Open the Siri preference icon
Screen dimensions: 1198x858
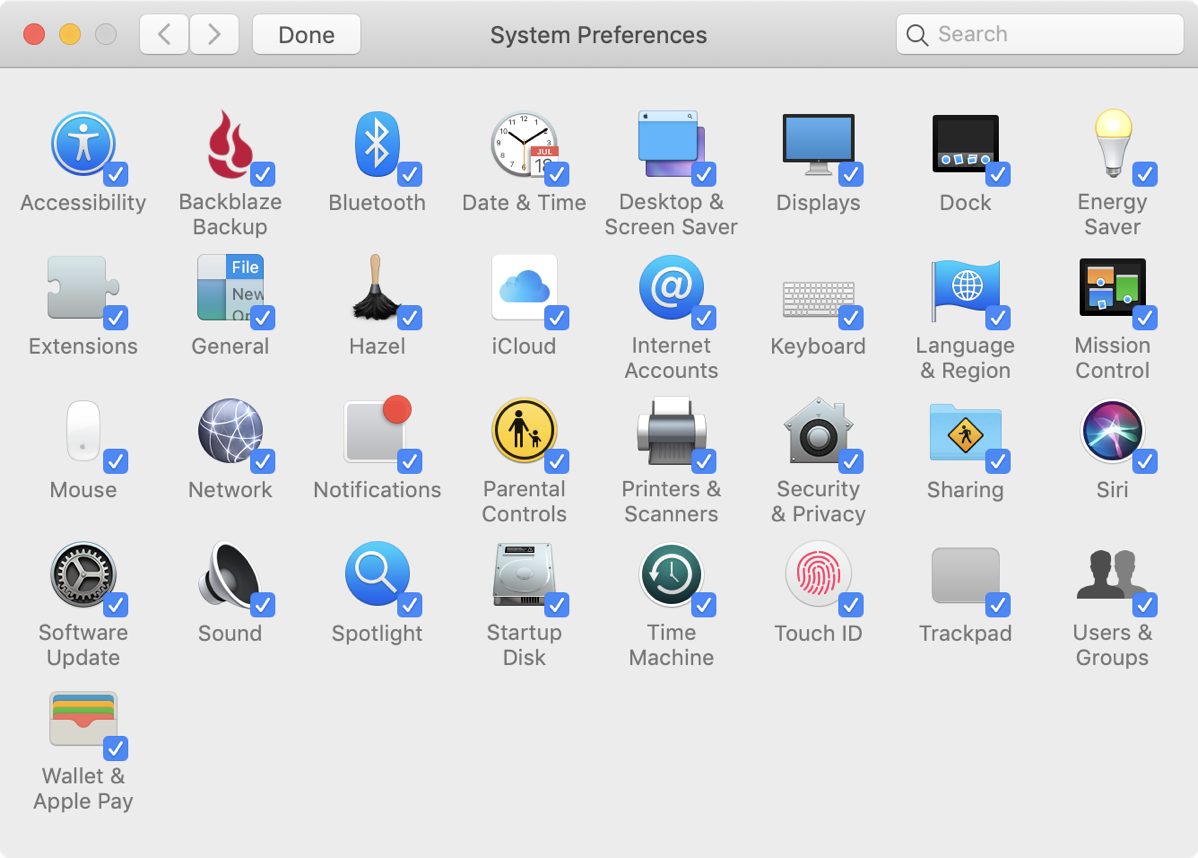pos(1112,431)
